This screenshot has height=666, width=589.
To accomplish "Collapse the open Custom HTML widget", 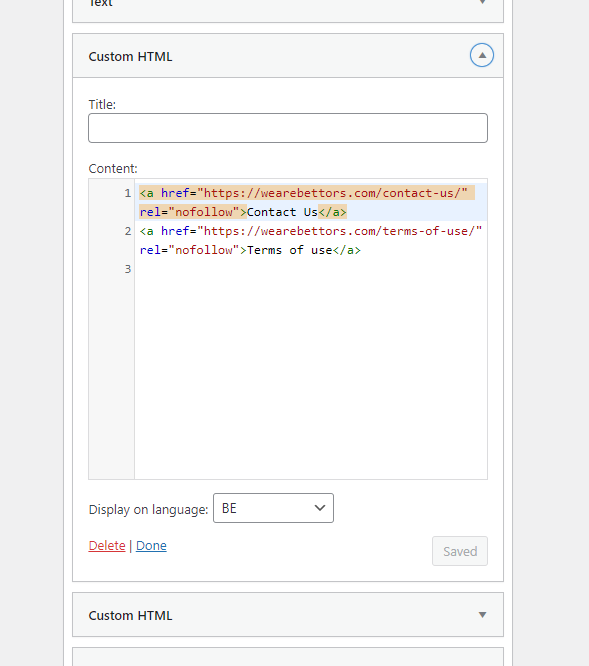I will coord(482,55).
